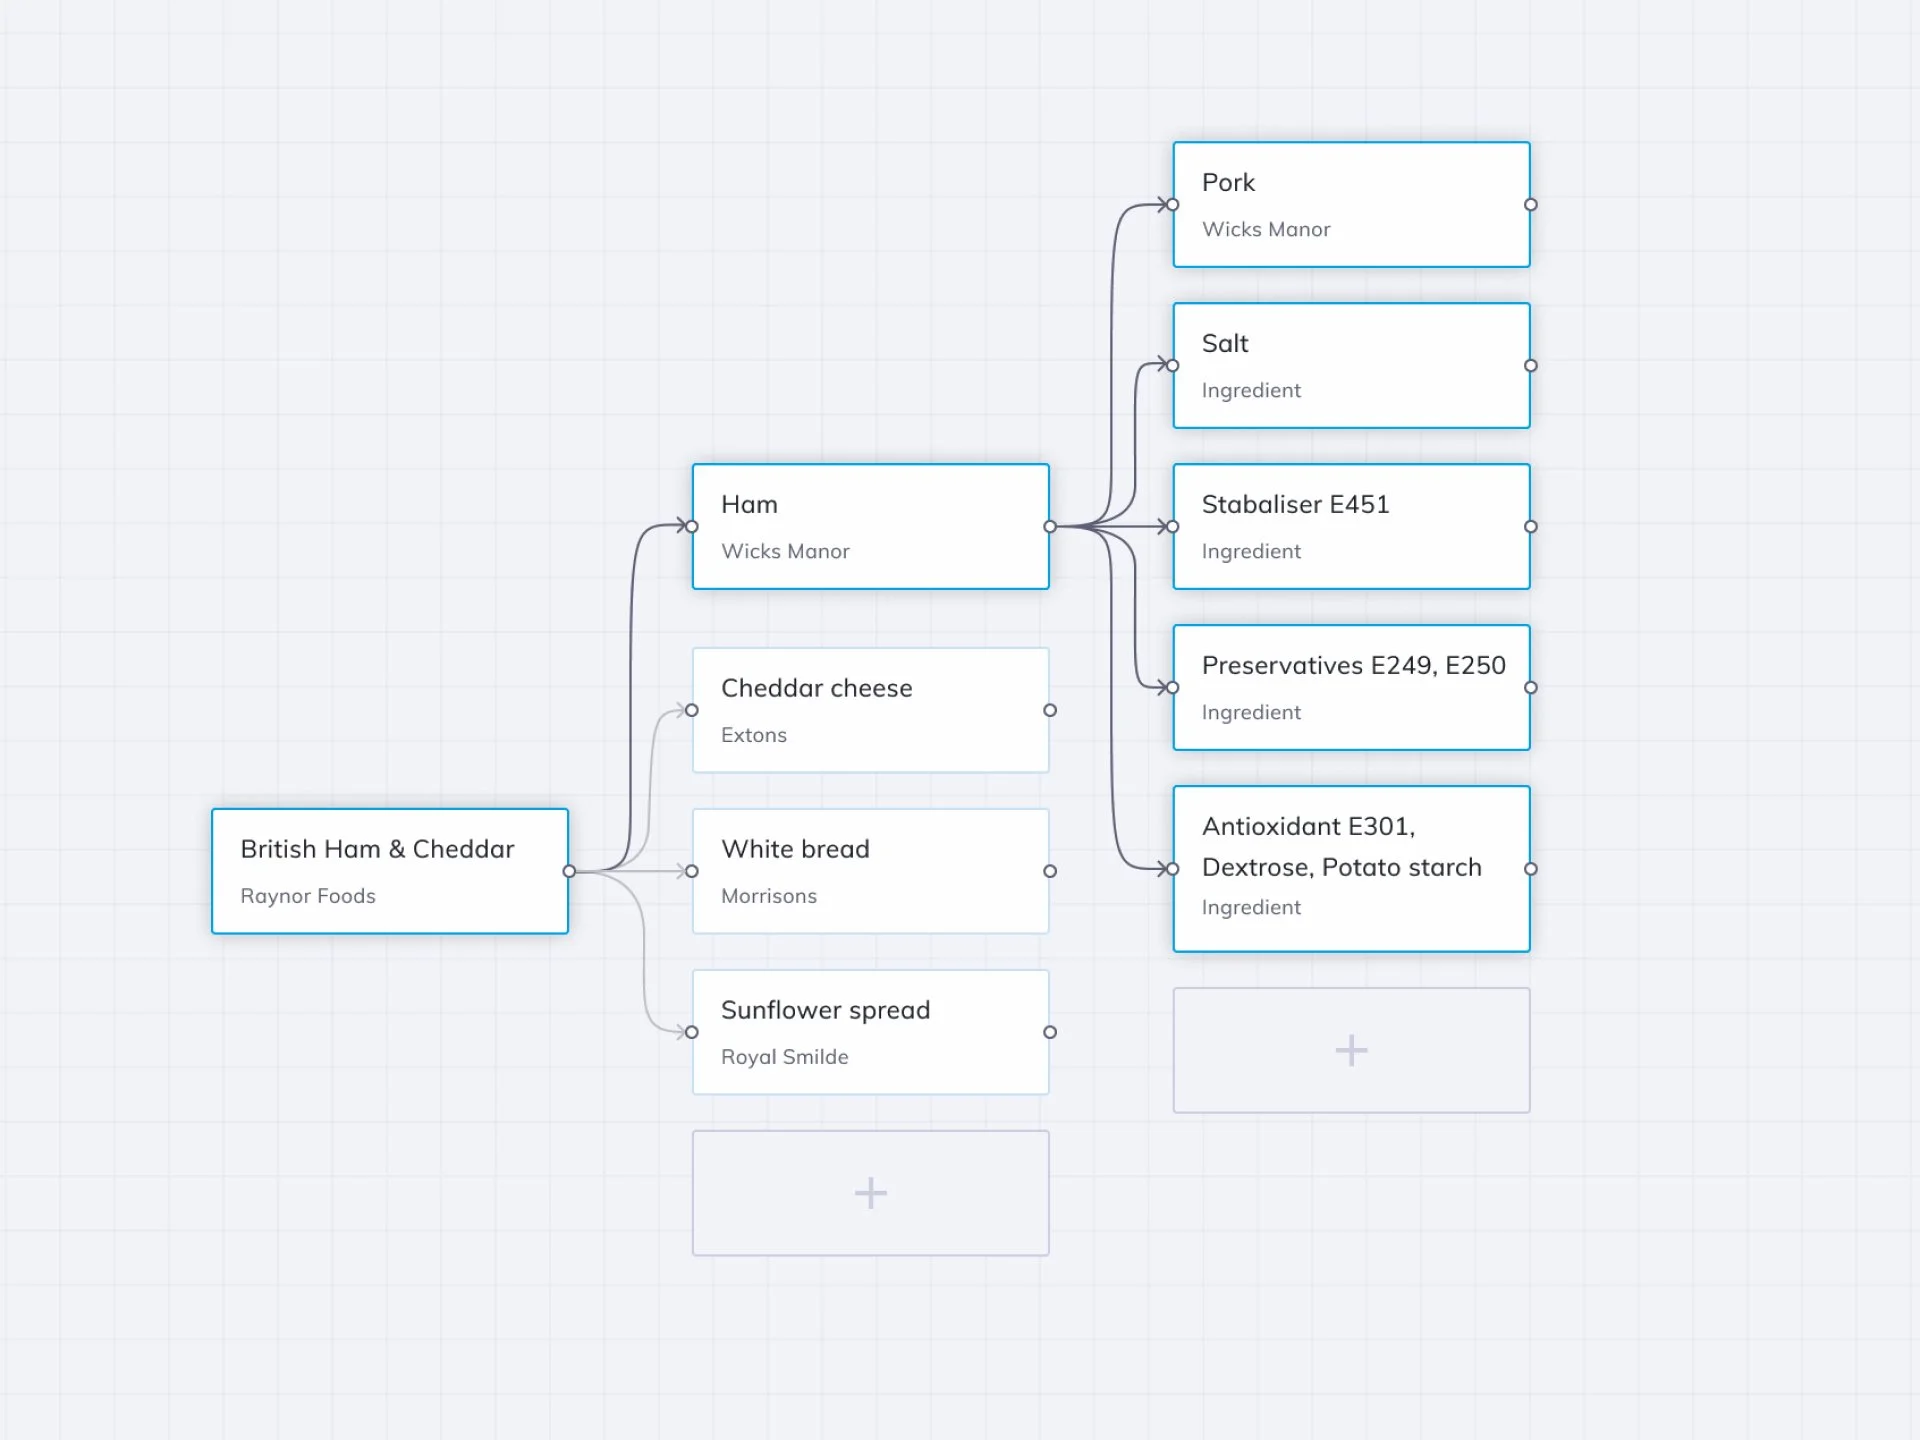
Task: Click Ham node's right output connector
Action: pos(1050,527)
